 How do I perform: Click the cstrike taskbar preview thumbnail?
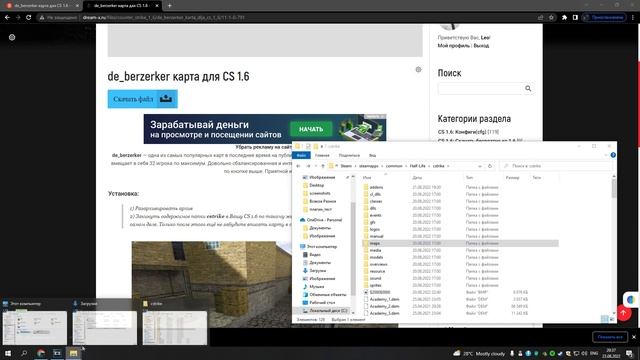(175, 327)
